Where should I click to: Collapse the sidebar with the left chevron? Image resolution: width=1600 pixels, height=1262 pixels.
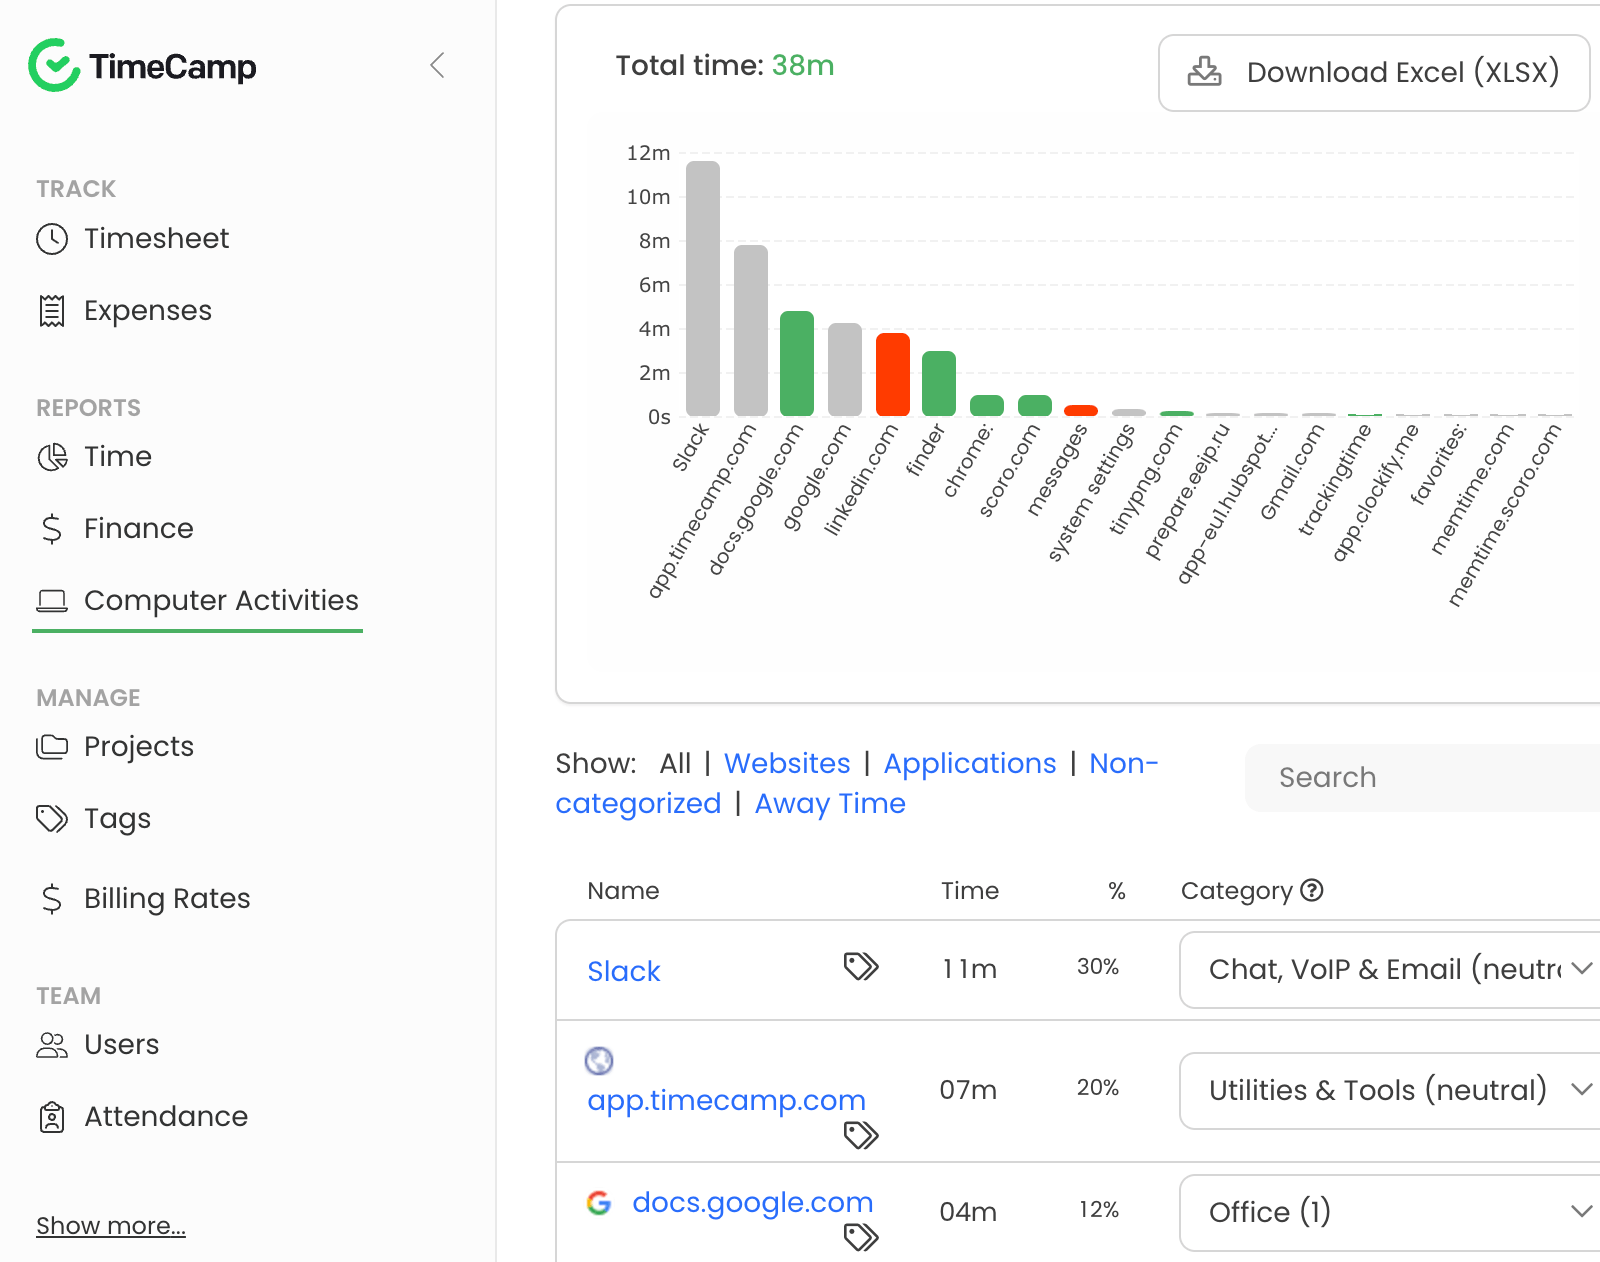click(437, 65)
